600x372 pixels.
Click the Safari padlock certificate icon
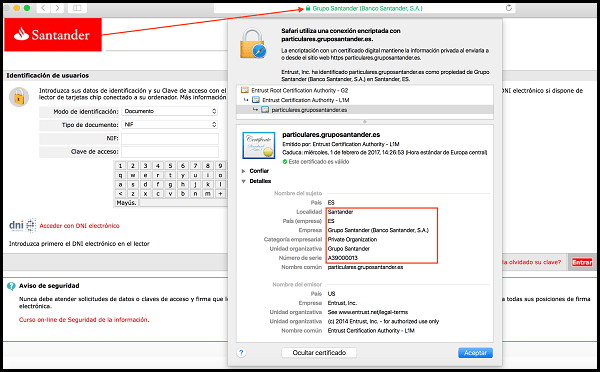tap(253, 43)
